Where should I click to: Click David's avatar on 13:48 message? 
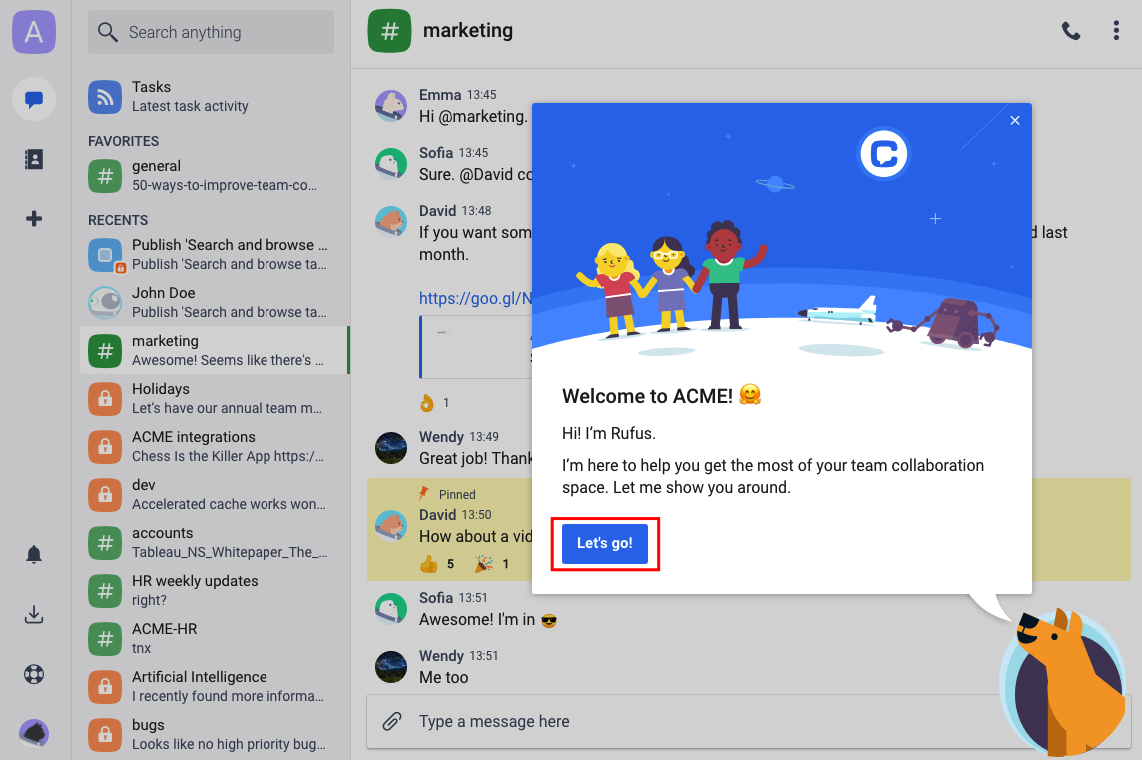391,221
